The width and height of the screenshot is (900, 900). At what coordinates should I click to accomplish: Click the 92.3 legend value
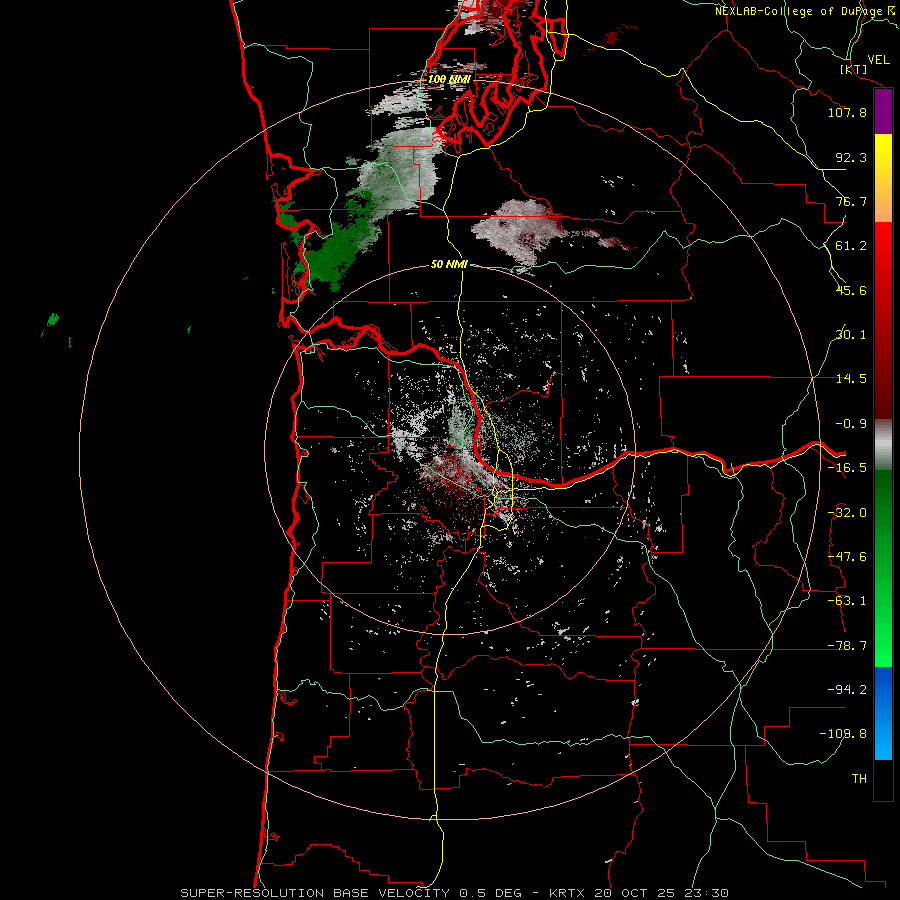pyautogui.click(x=851, y=157)
